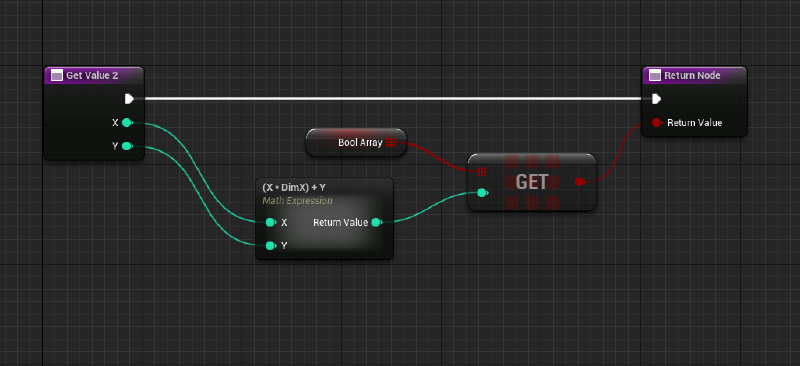Click the GET node array input pin
The width and height of the screenshot is (800, 366).
(x=482, y=172)
